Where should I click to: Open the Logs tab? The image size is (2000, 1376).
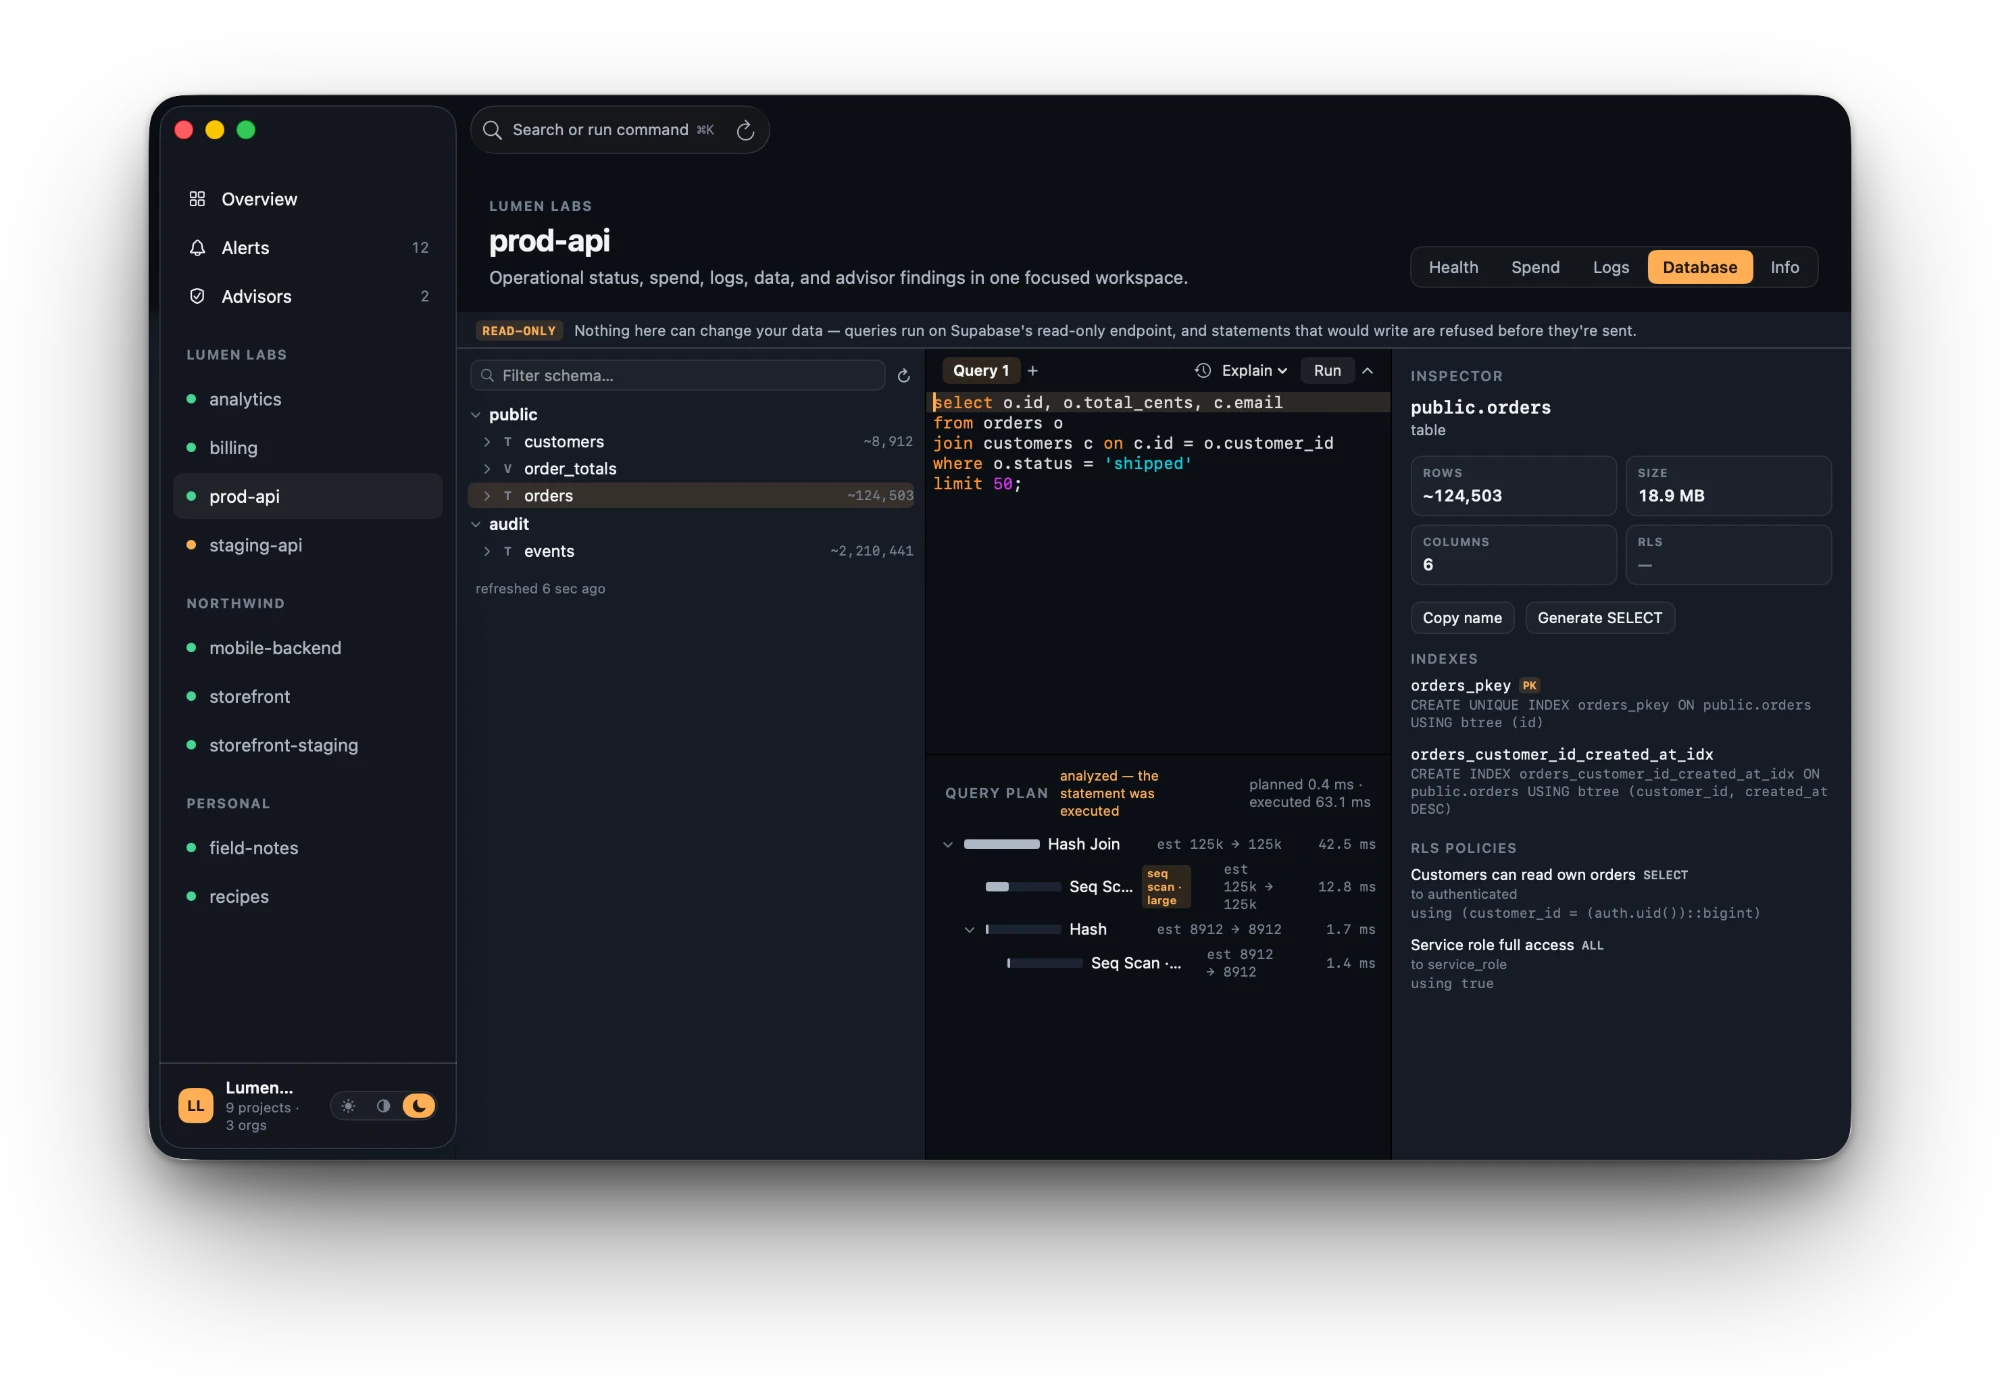(1610, 267)
